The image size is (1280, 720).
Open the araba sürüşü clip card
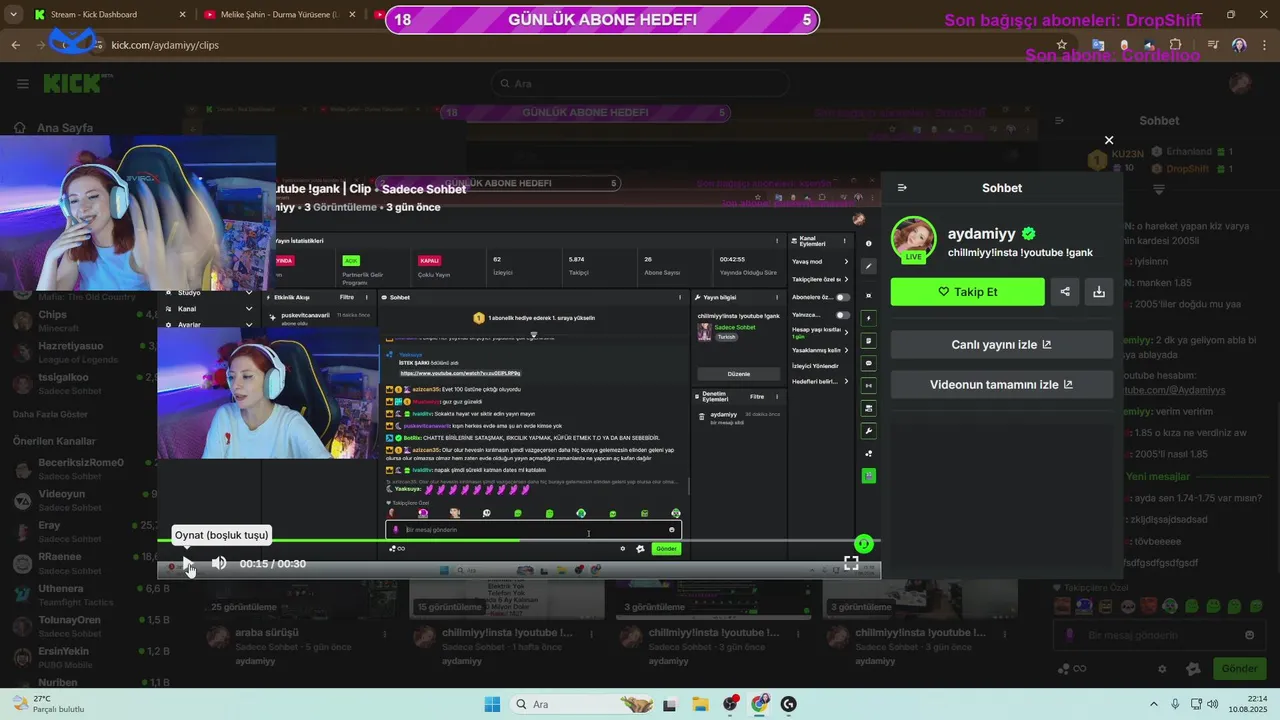point(266,633)
